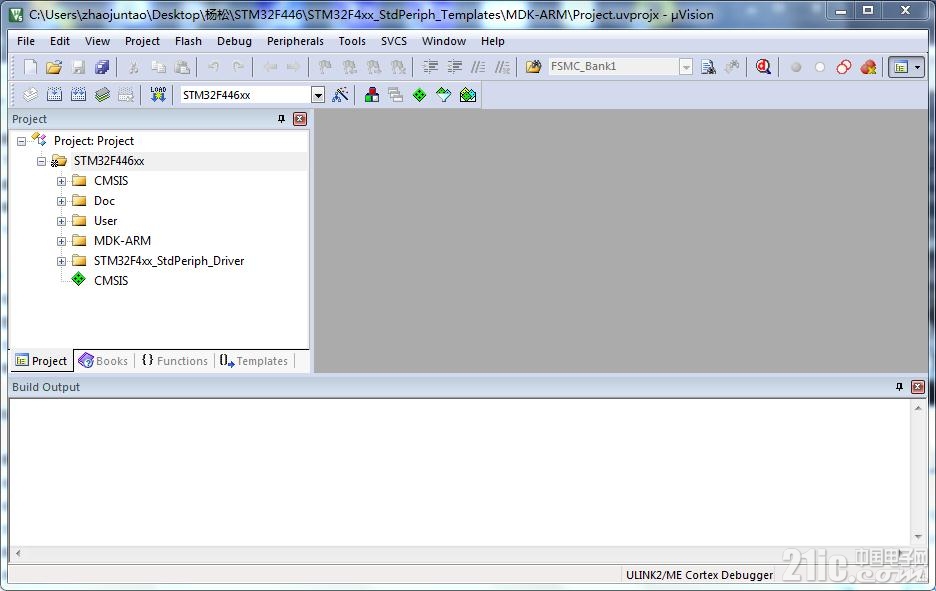Open a file using the Open folder icon
This screenshot has height=591, width=936.
tap(54, 67)
